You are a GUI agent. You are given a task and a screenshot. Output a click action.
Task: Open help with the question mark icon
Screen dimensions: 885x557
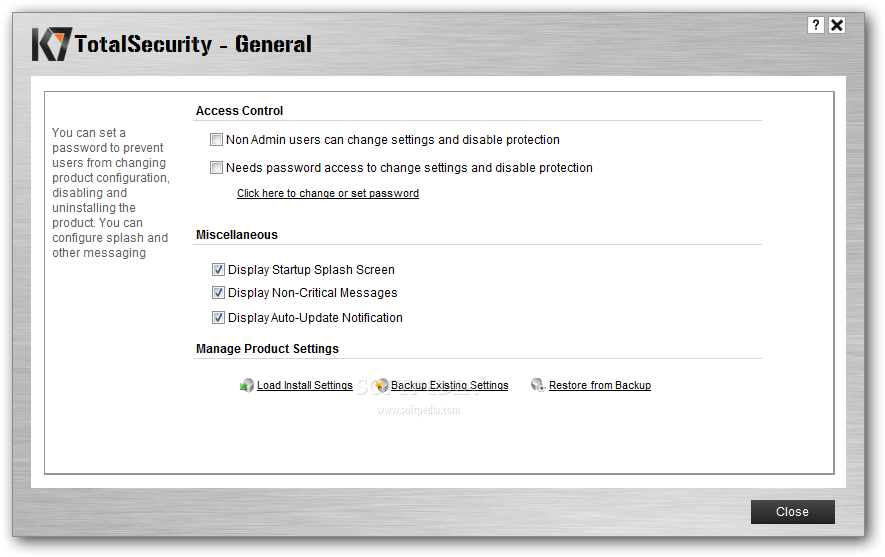pos(816,25)
